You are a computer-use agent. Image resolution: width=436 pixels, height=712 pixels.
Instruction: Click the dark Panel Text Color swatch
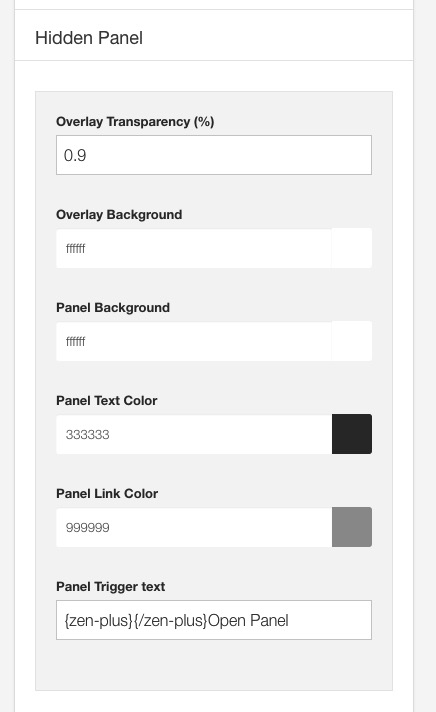point(352,434)
